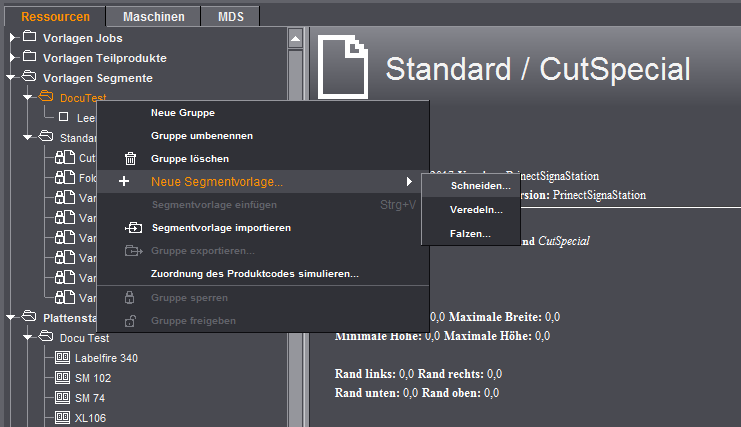Click the SM 102 plate icon
Viewport: 741px width, 427px height.
[63, 378]
